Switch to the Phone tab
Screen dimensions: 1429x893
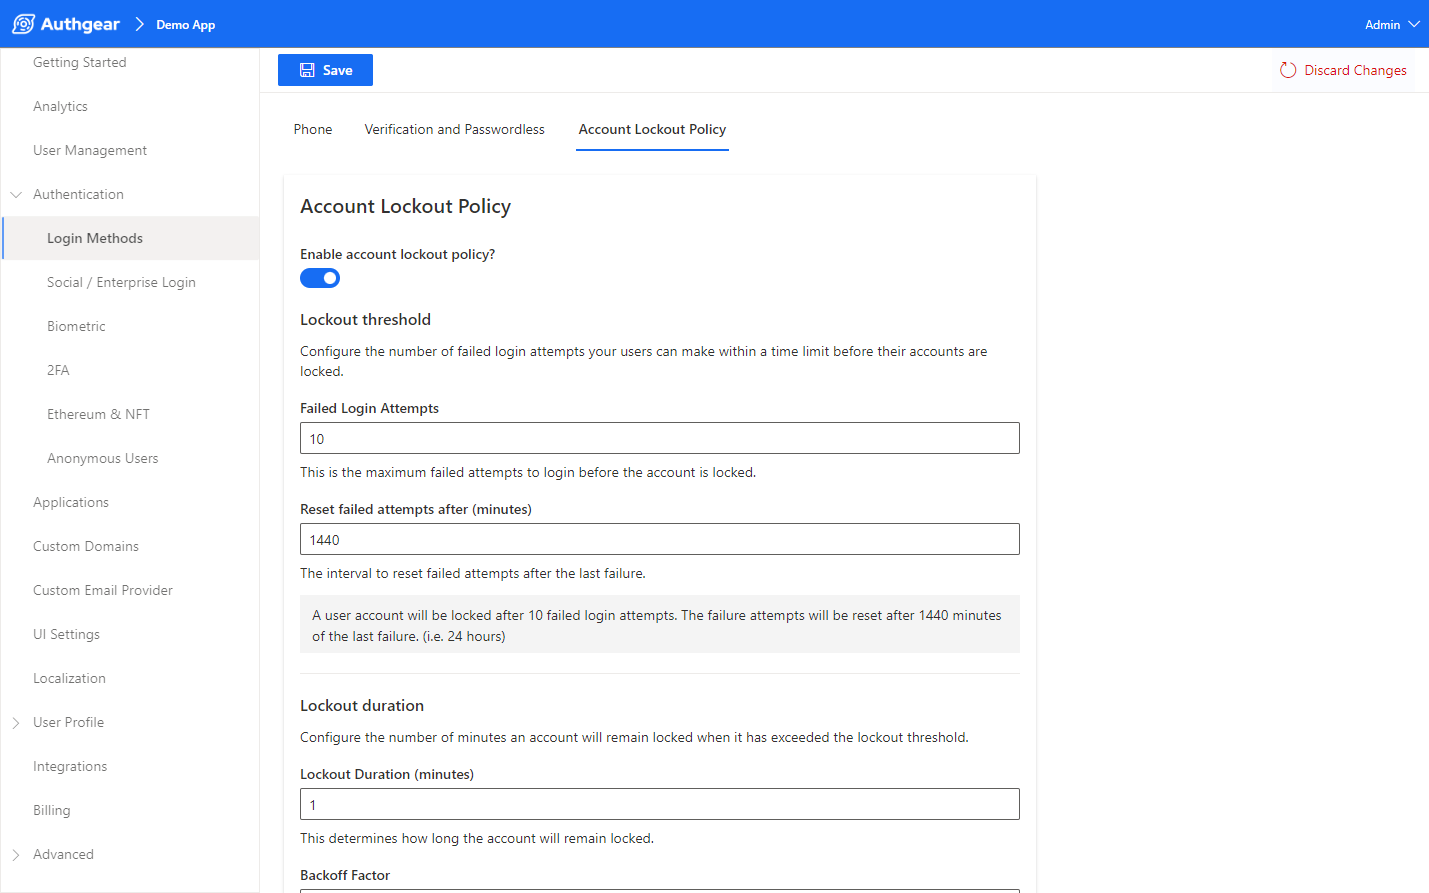click(x=313, y=129)
